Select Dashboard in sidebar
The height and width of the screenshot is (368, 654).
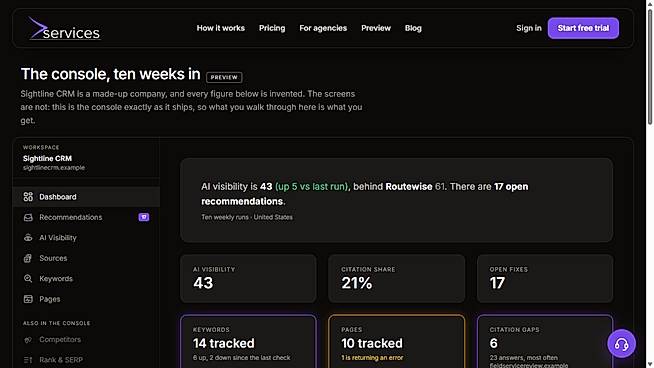point(86,197)
